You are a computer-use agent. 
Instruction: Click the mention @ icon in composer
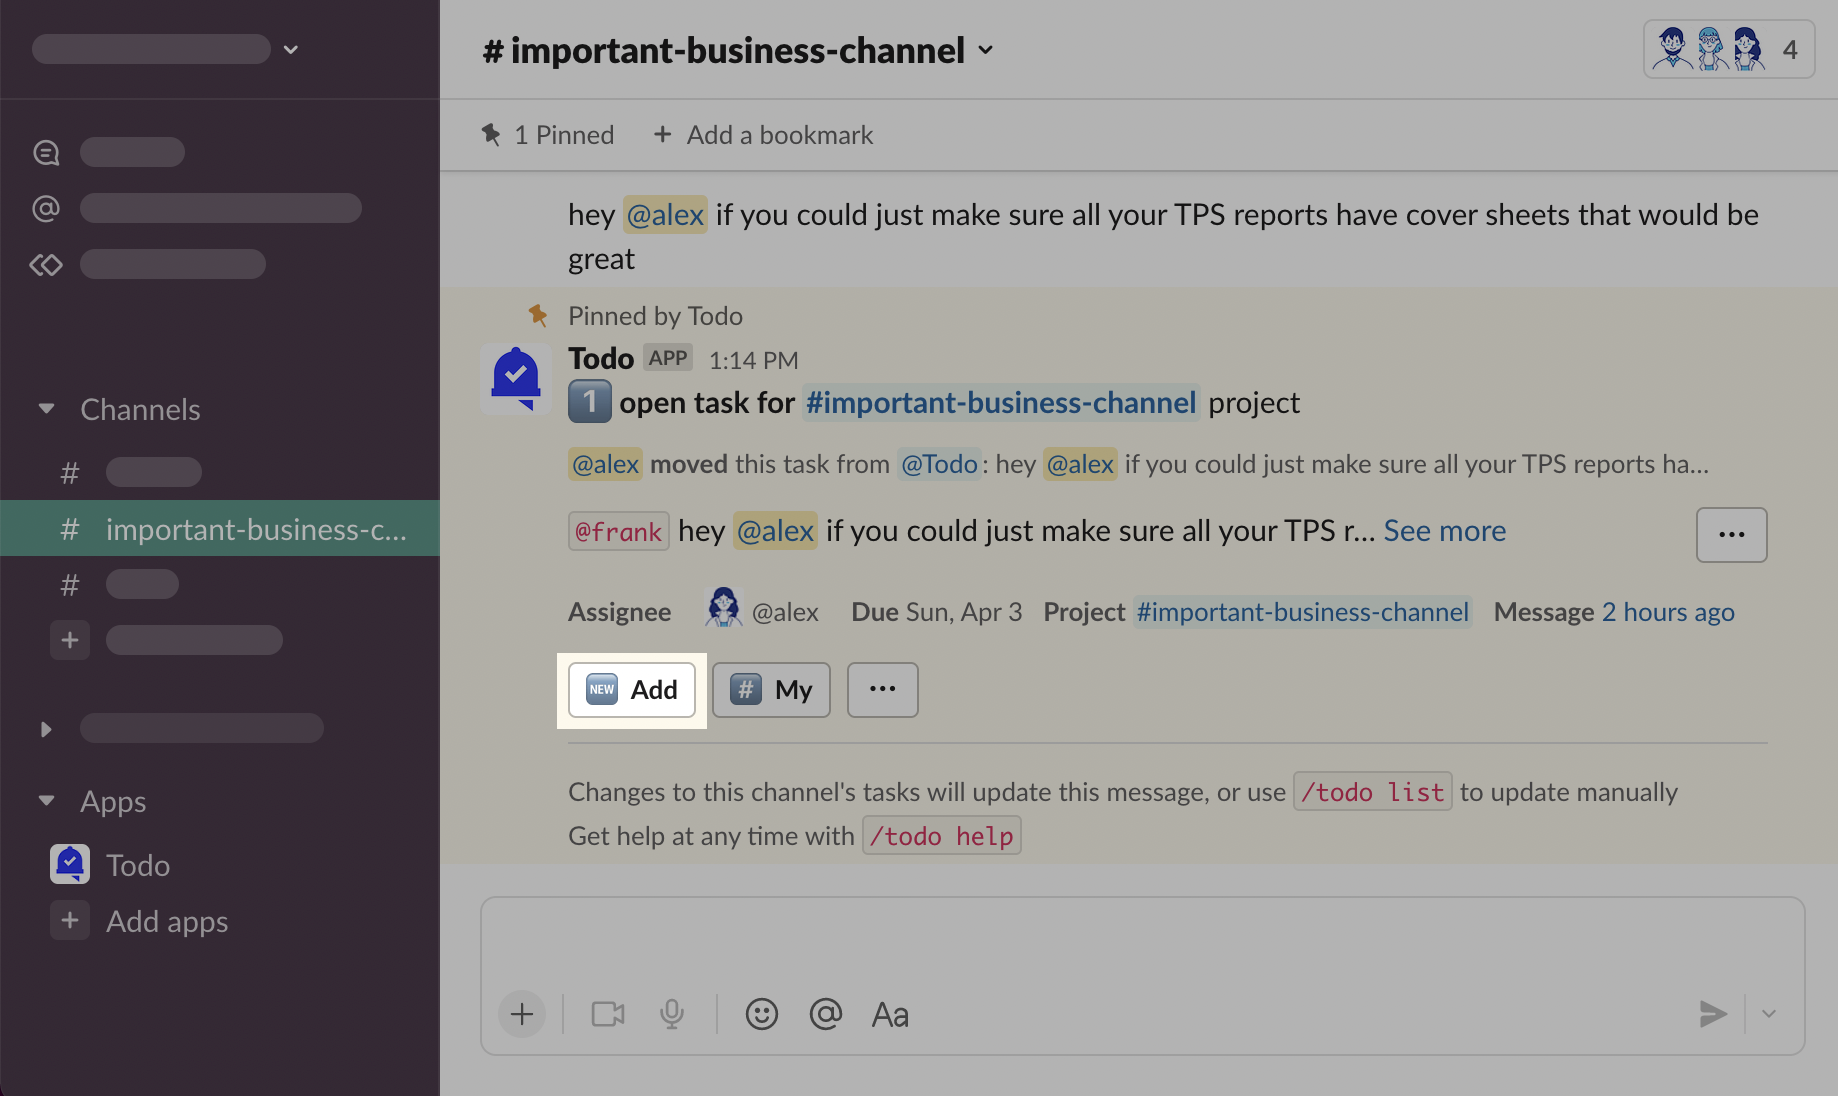825,1014
